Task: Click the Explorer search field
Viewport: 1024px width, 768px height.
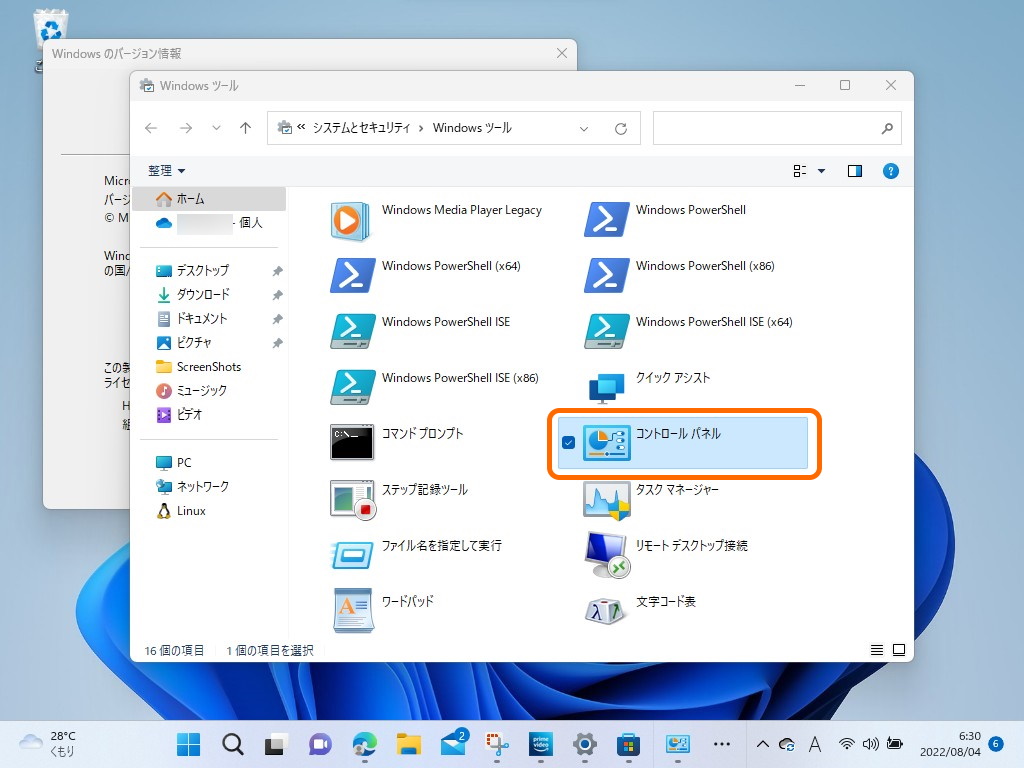Action: tap(777, 129)
